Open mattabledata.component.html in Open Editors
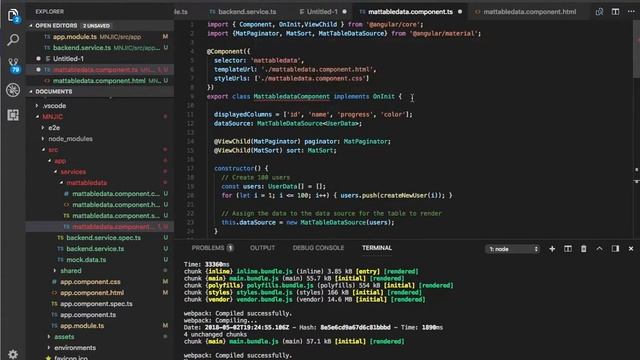 click(x=100, y=81)
